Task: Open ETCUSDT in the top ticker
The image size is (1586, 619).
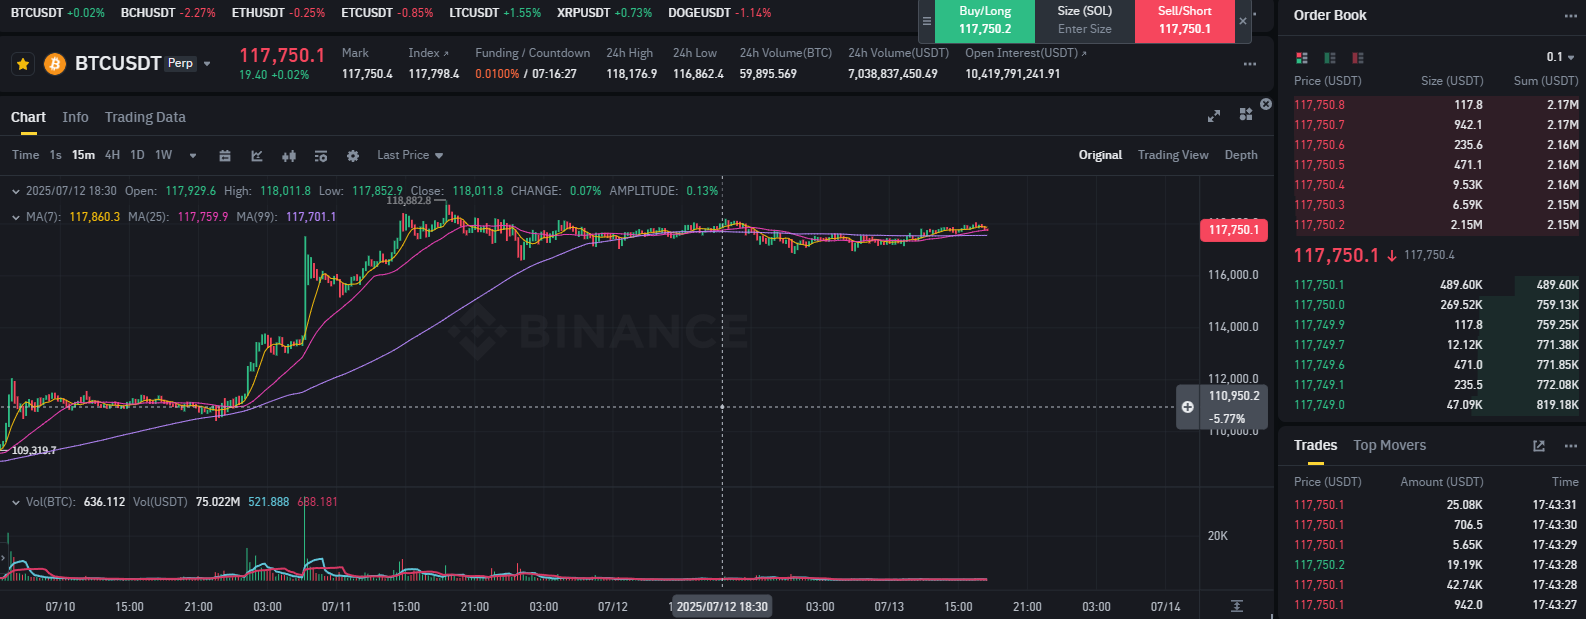Action: point(387,13)
